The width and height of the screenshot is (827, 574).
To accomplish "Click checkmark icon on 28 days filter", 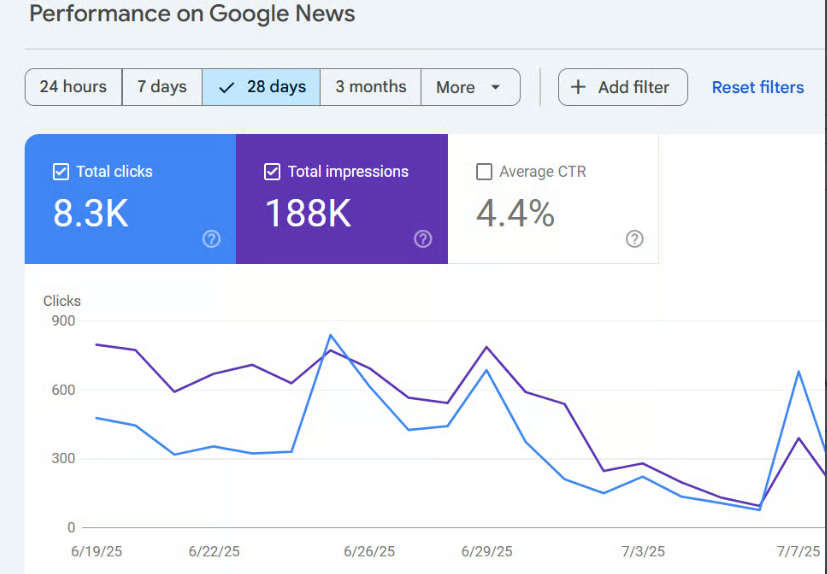I will pos(226,87).
